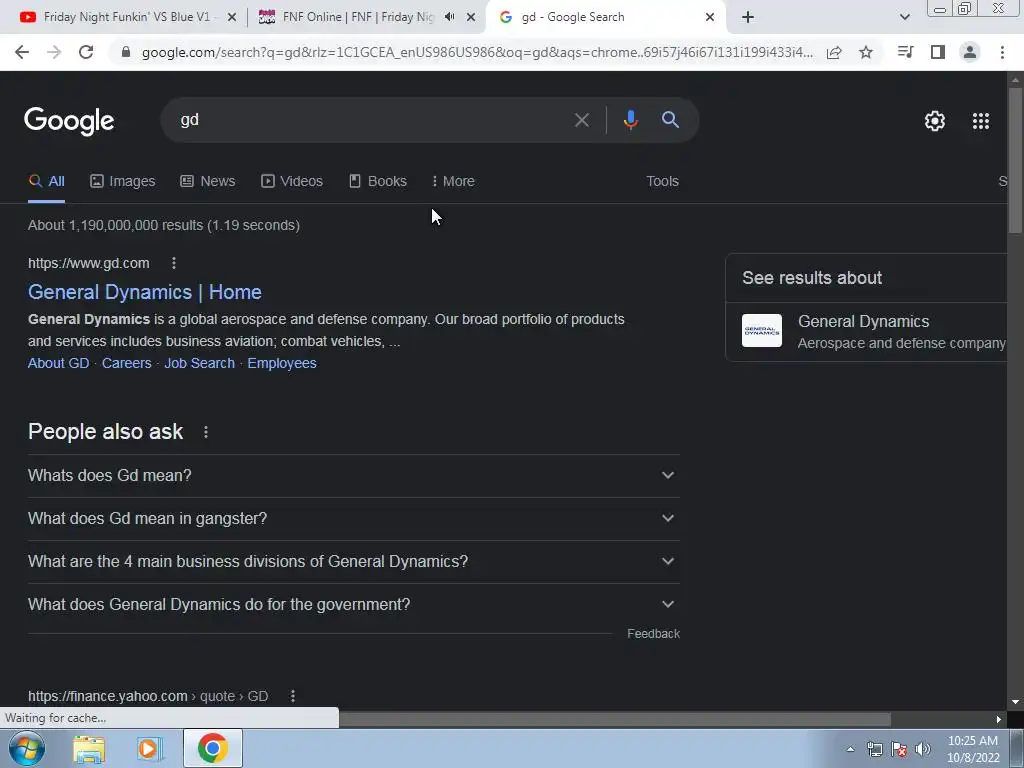
Task: Click the magnifying glass search button
Action: [671, 120]
